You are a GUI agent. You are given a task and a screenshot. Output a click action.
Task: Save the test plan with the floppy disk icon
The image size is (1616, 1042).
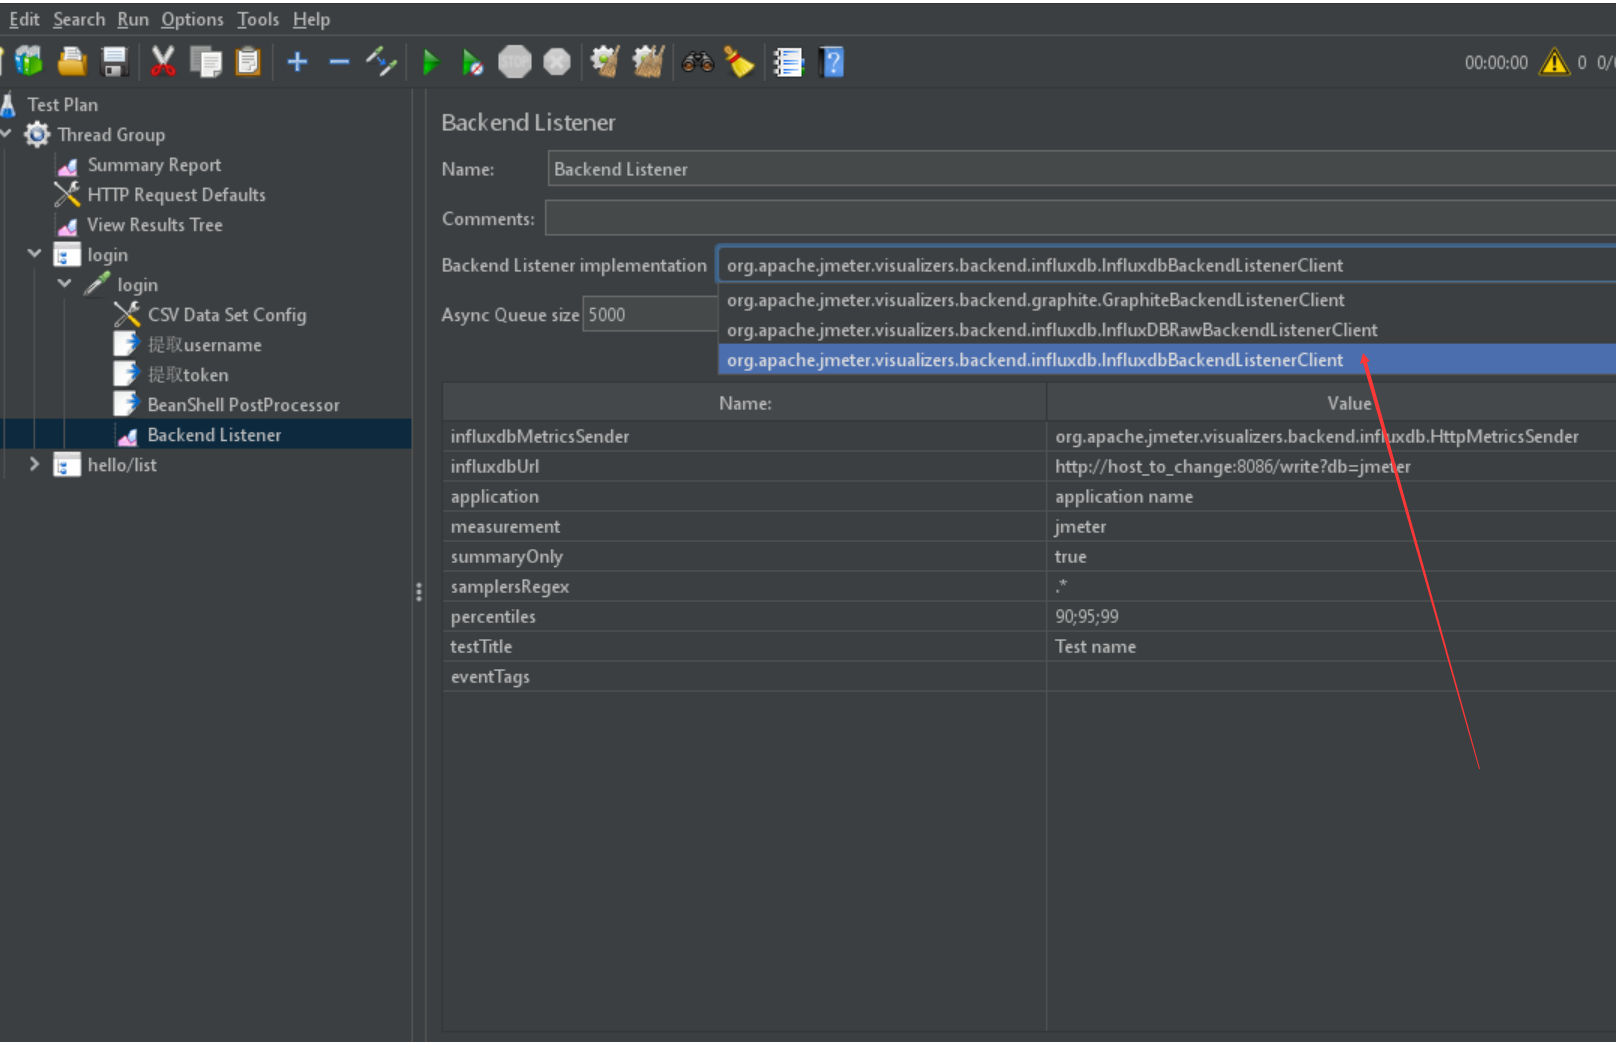115,62
